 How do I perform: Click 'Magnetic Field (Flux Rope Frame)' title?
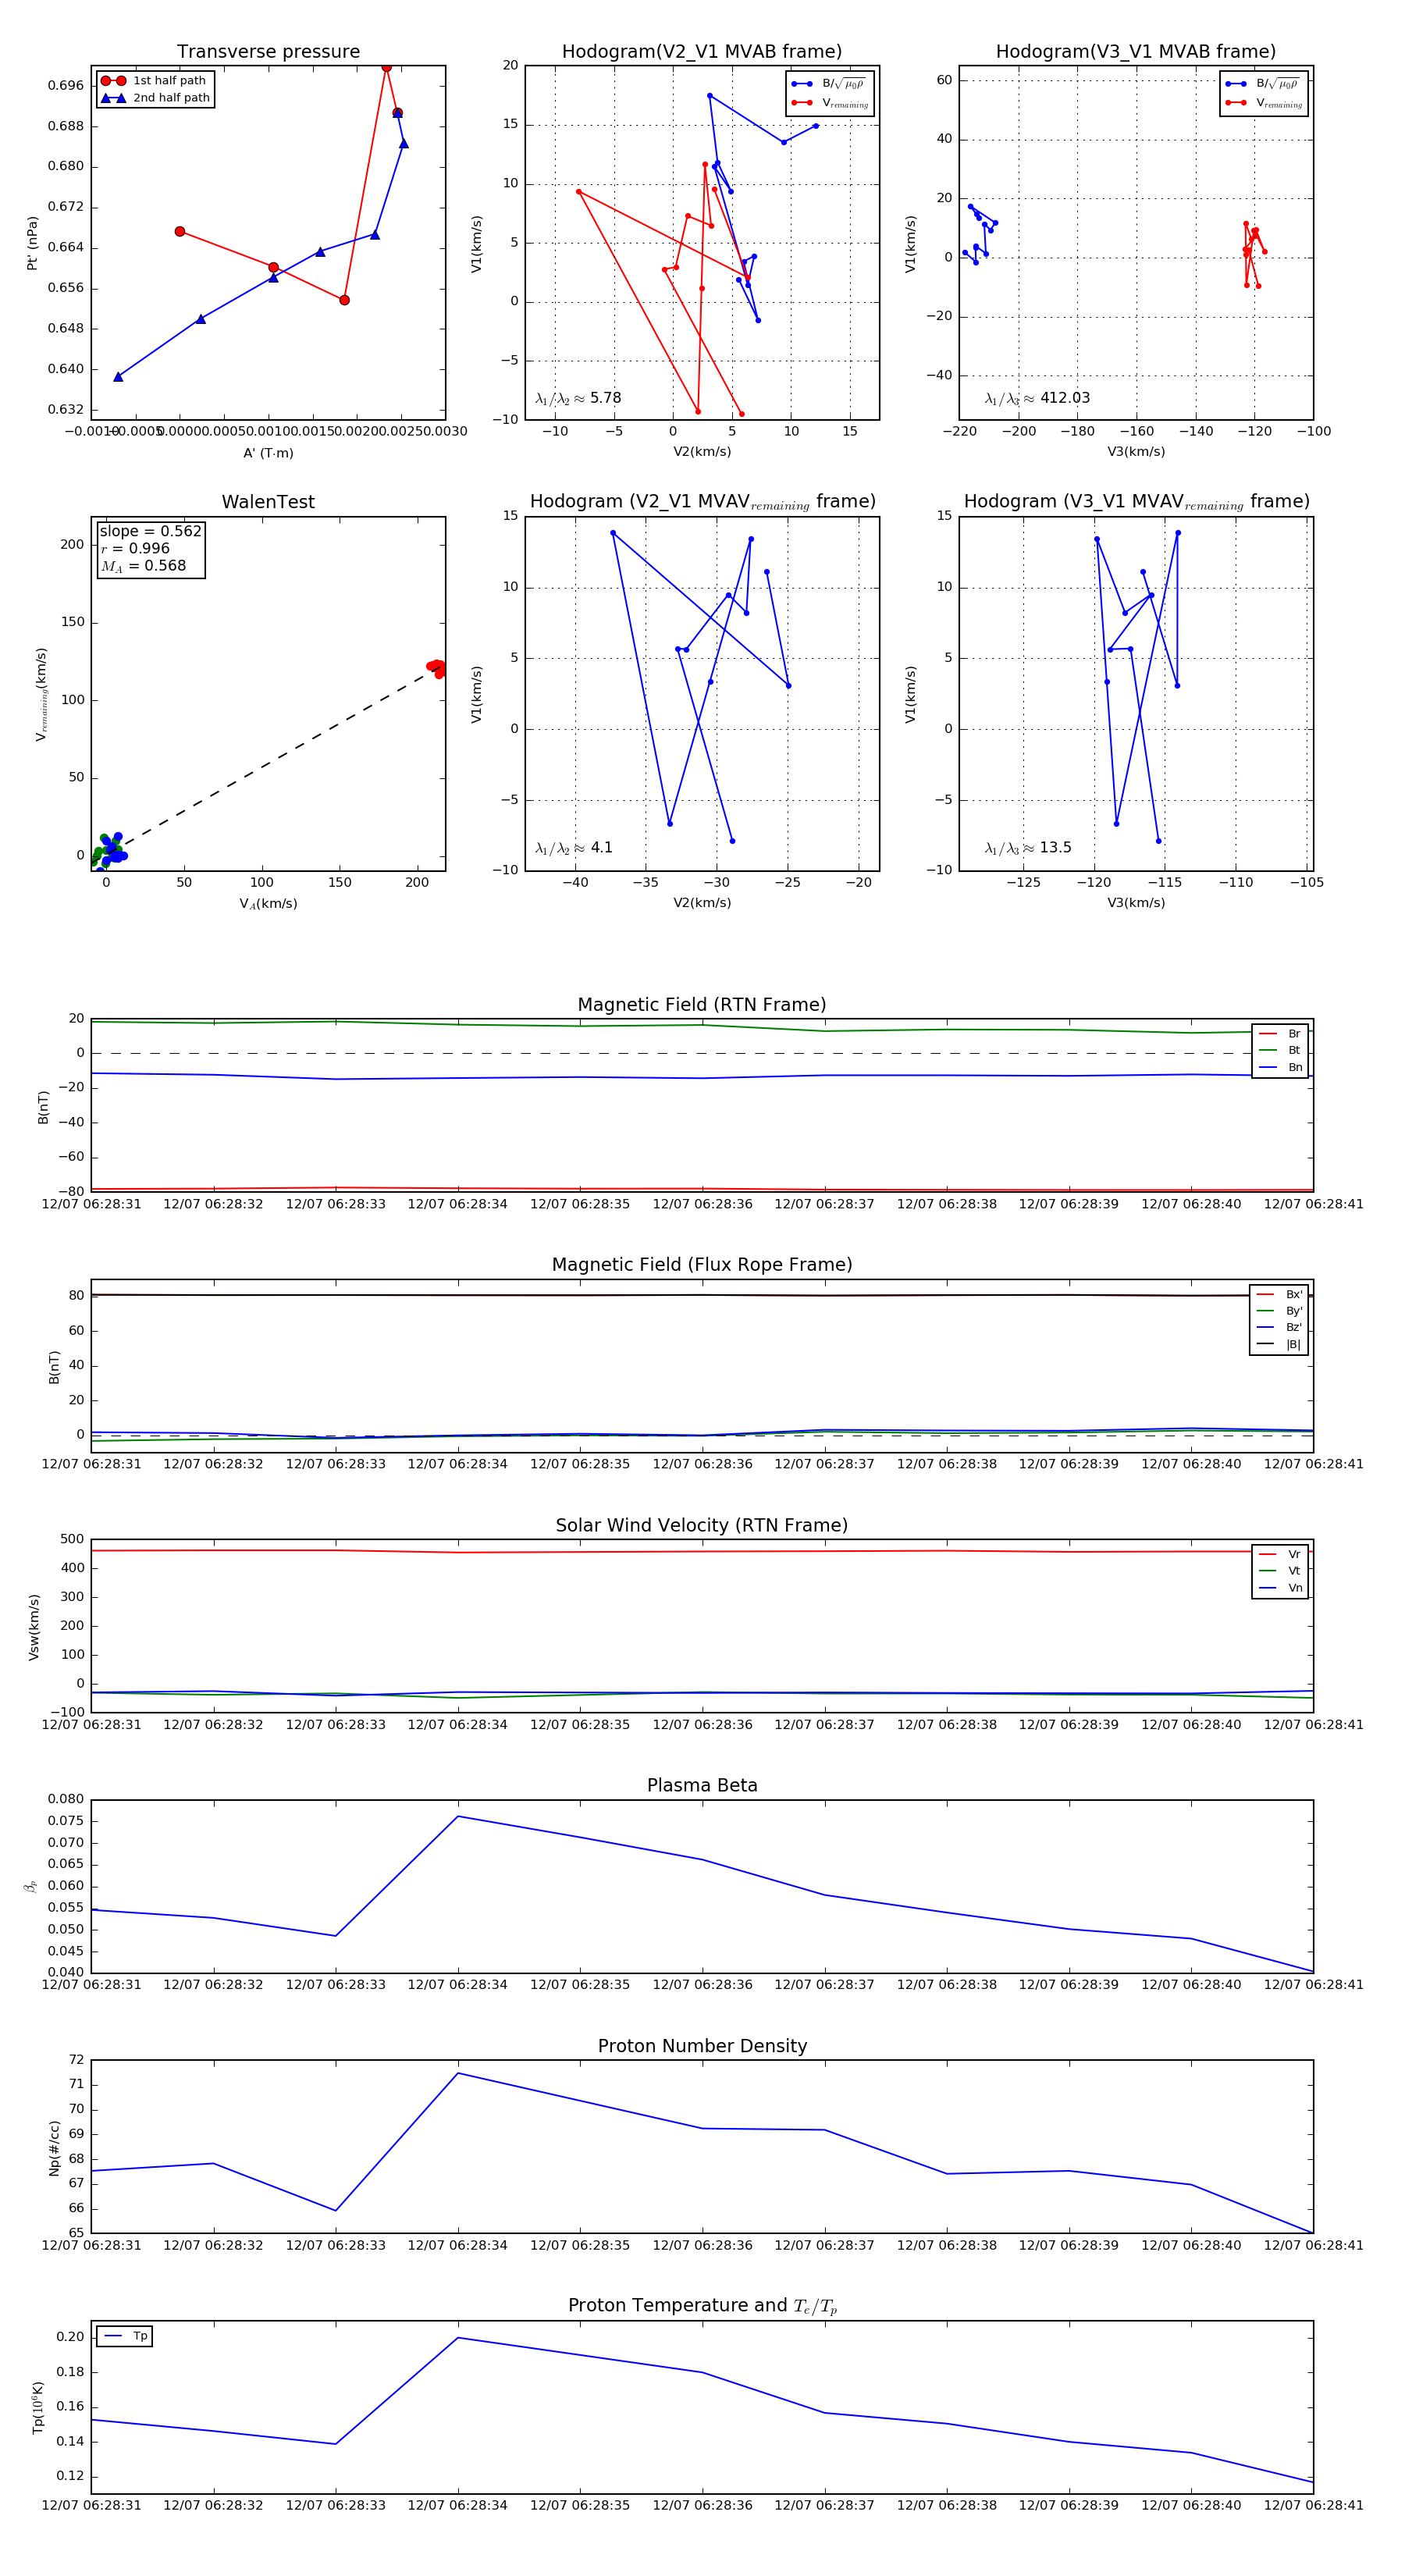[702, 1265]
